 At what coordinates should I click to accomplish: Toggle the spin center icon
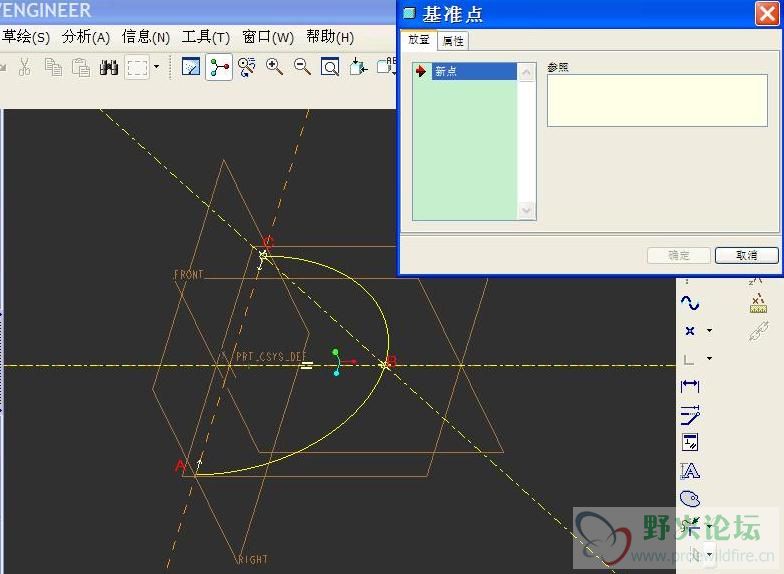219,67
